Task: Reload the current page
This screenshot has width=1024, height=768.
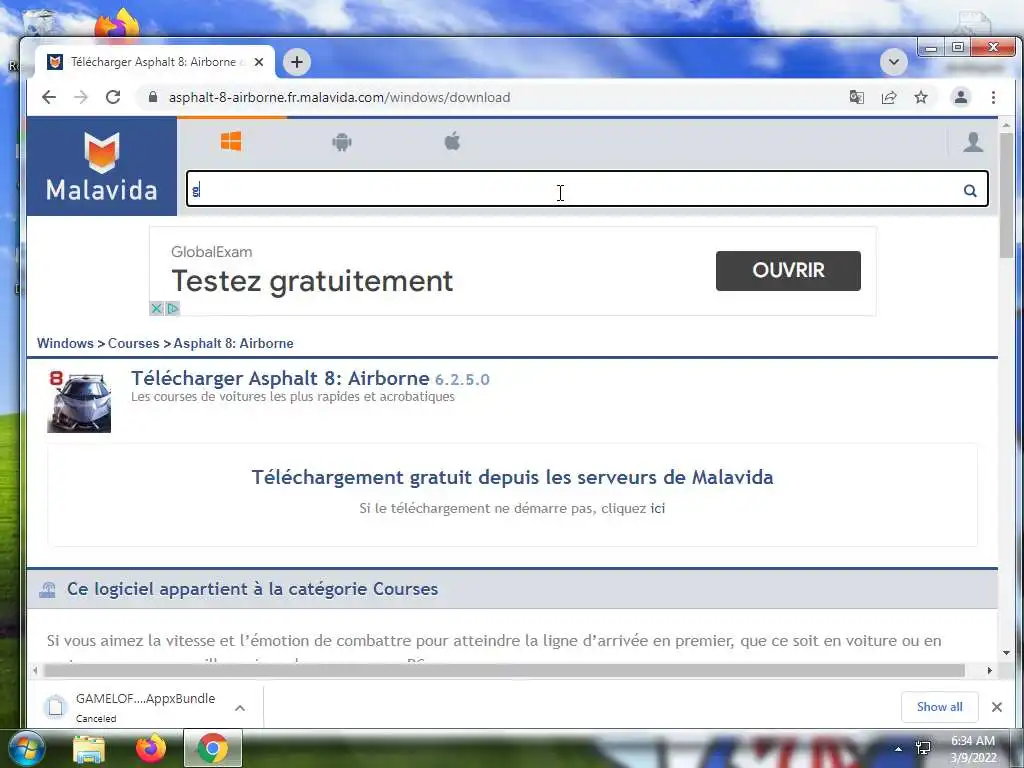Action: point(113,97)
